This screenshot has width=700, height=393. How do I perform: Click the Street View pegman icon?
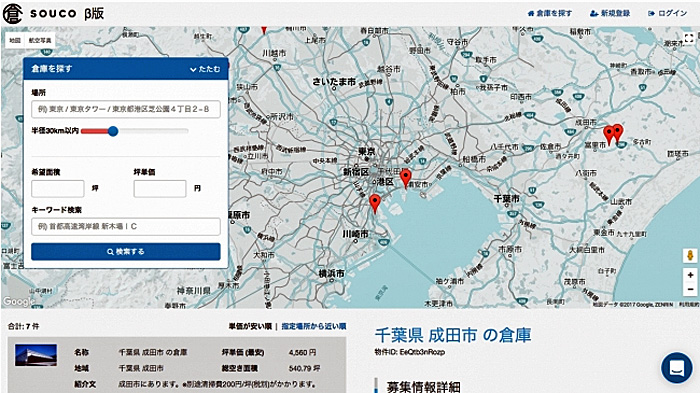pyautogui.click(x=690, y=256)
